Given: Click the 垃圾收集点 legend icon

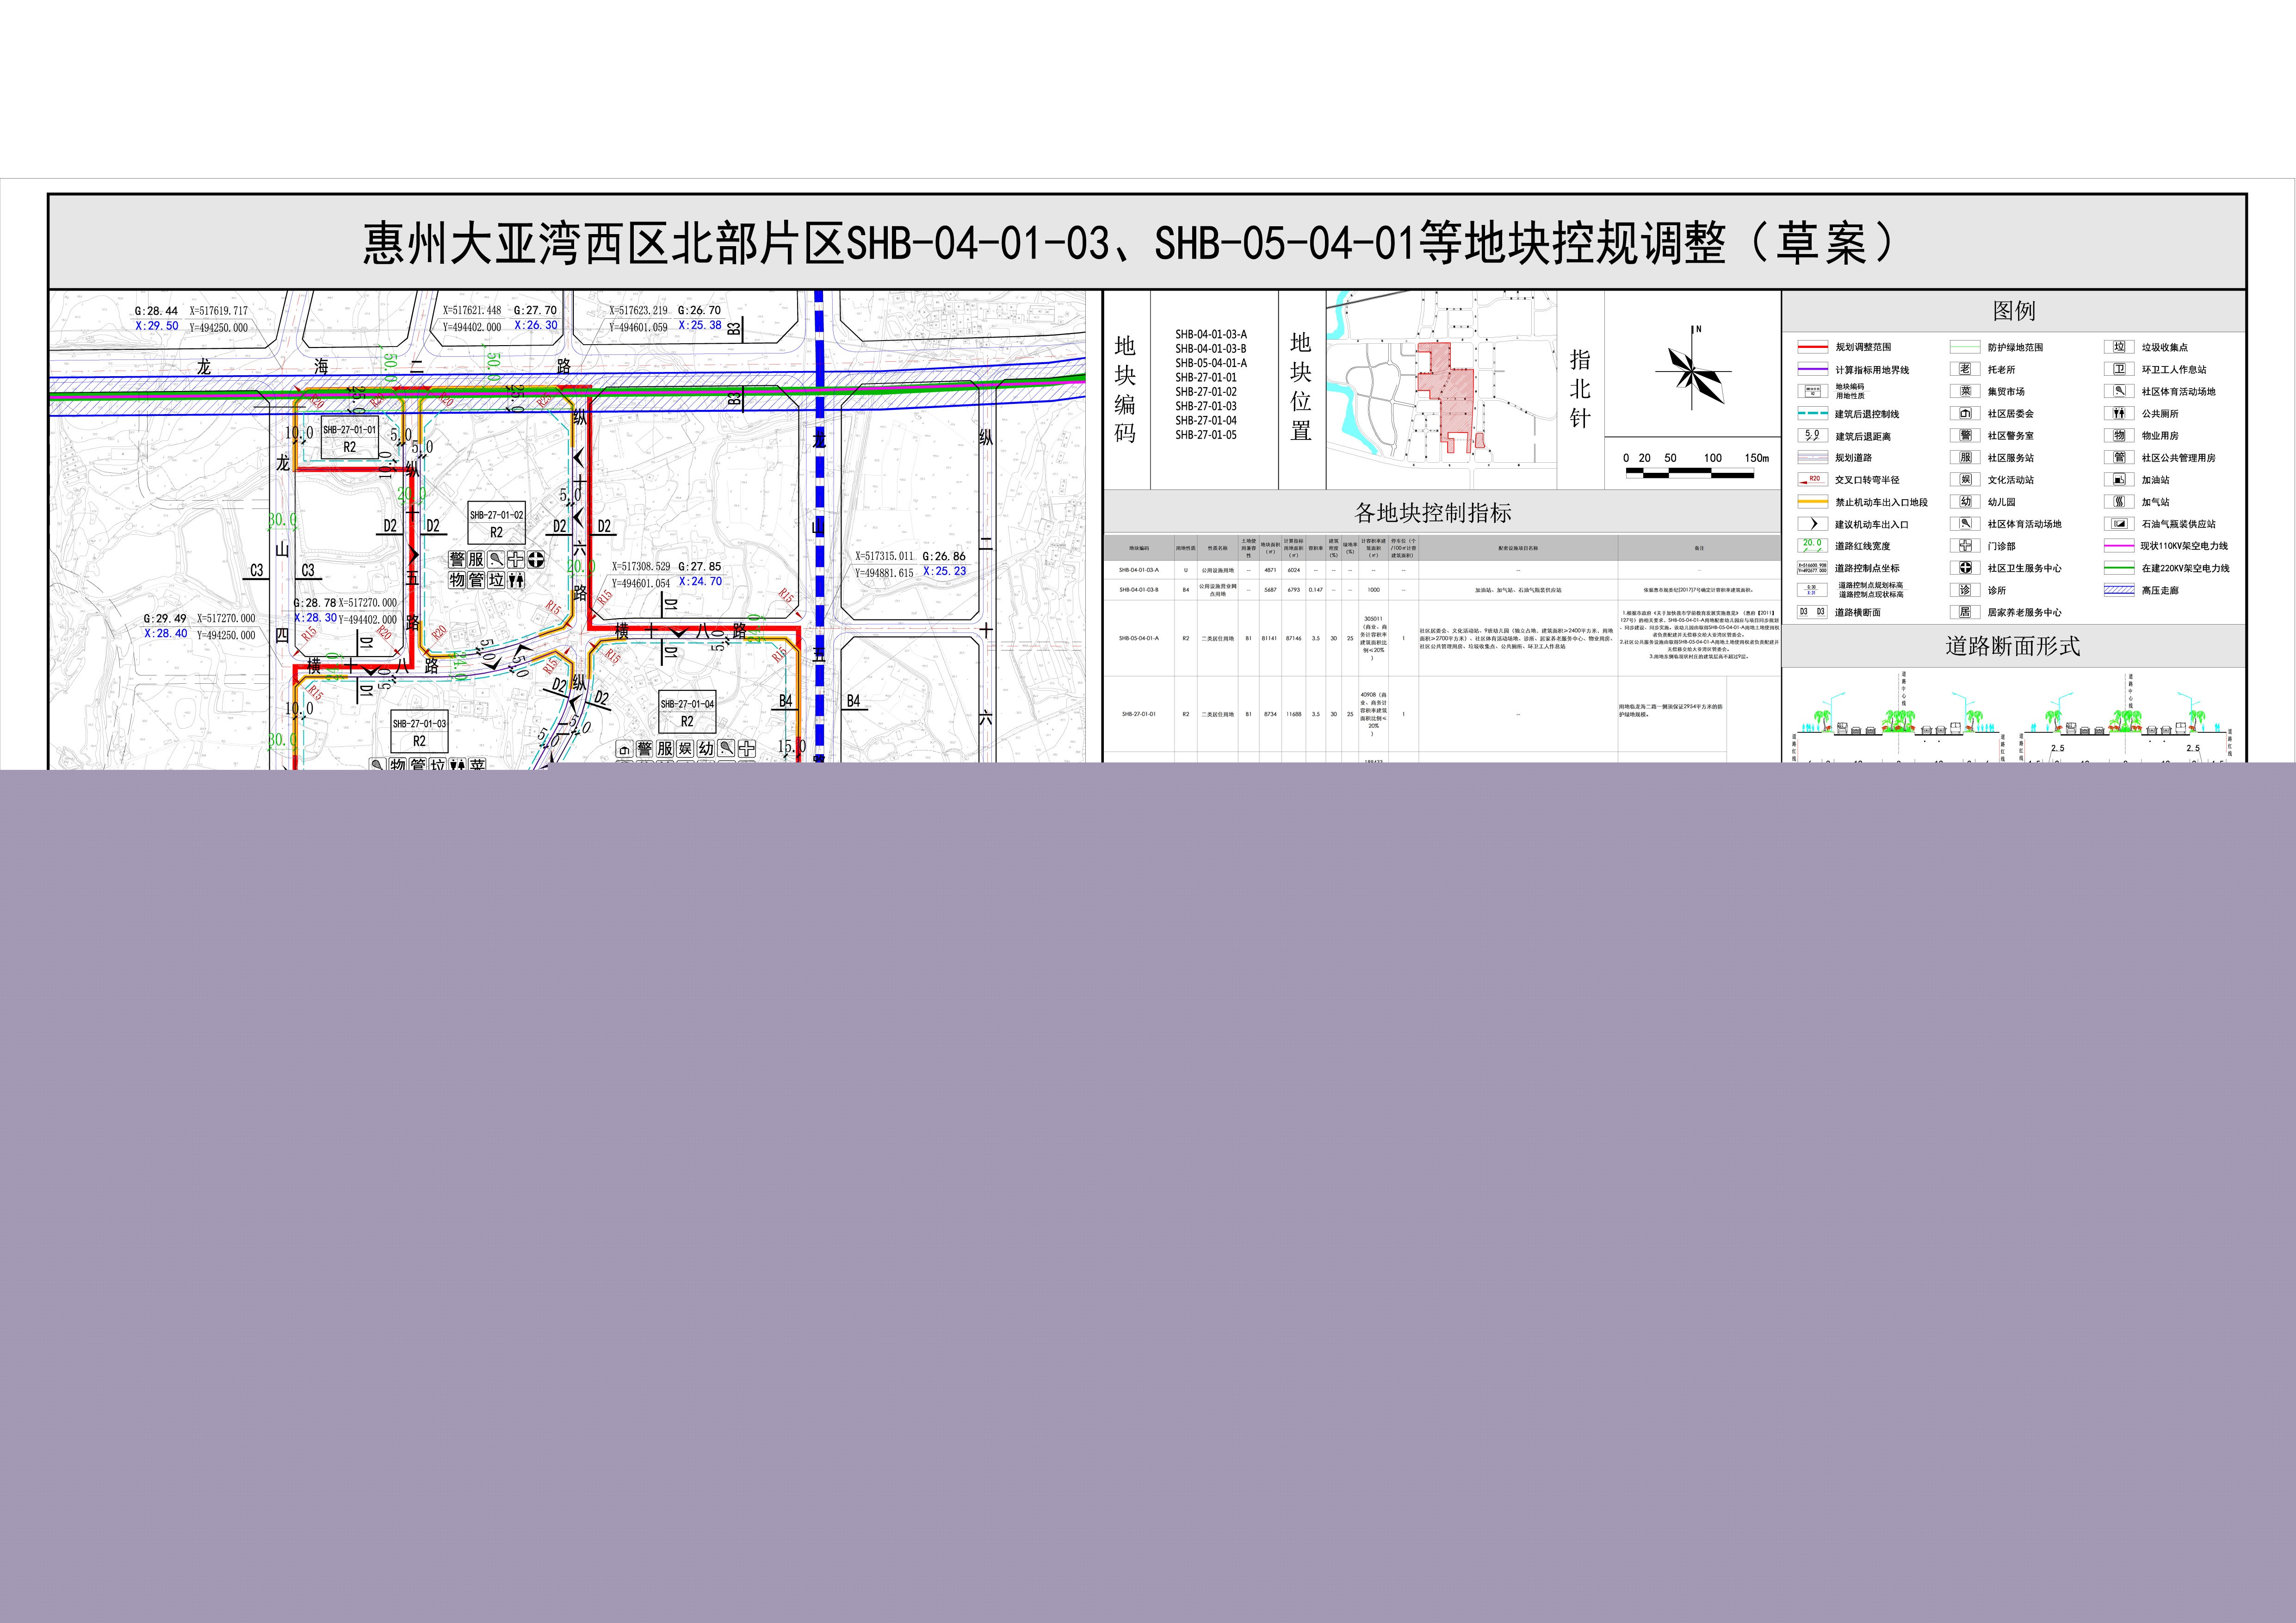Looking at the screenshot, I should [x=2119, y=347].
